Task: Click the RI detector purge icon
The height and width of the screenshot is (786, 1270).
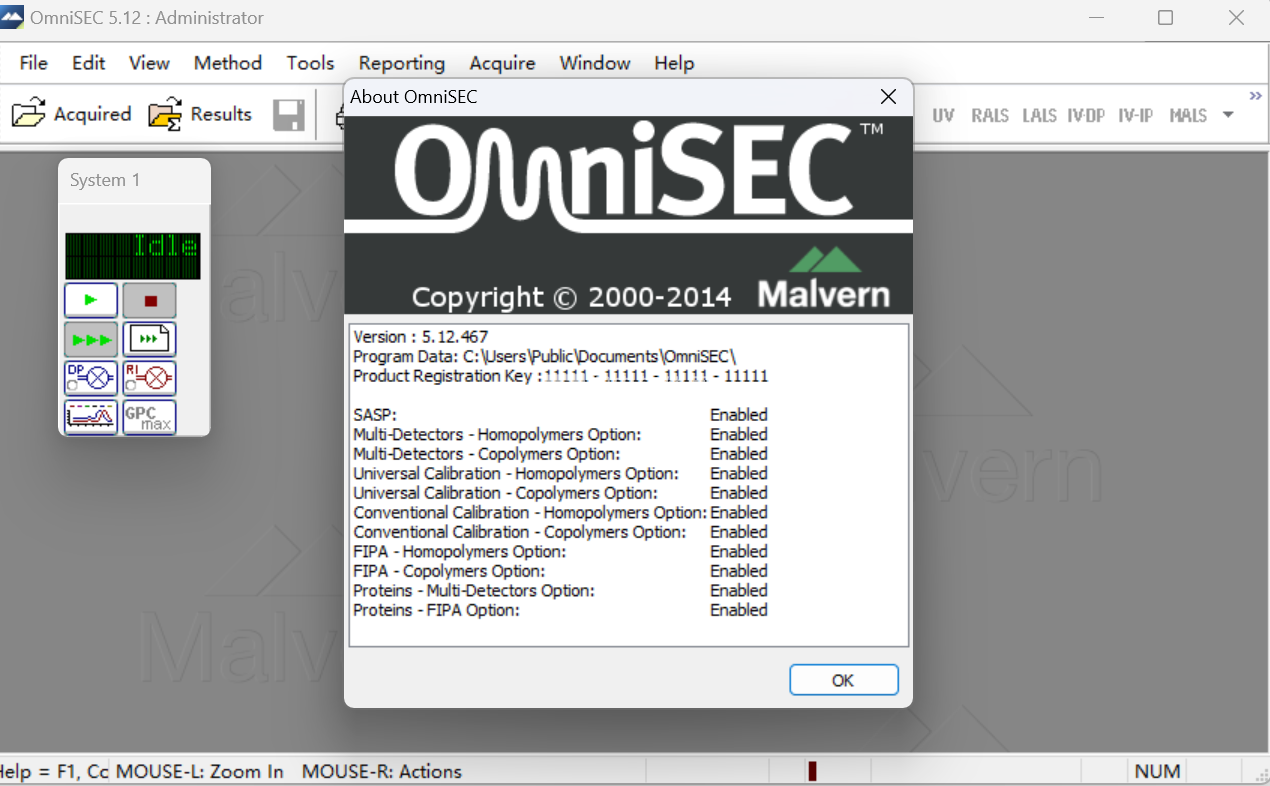Action: click(x=150, y=378)
